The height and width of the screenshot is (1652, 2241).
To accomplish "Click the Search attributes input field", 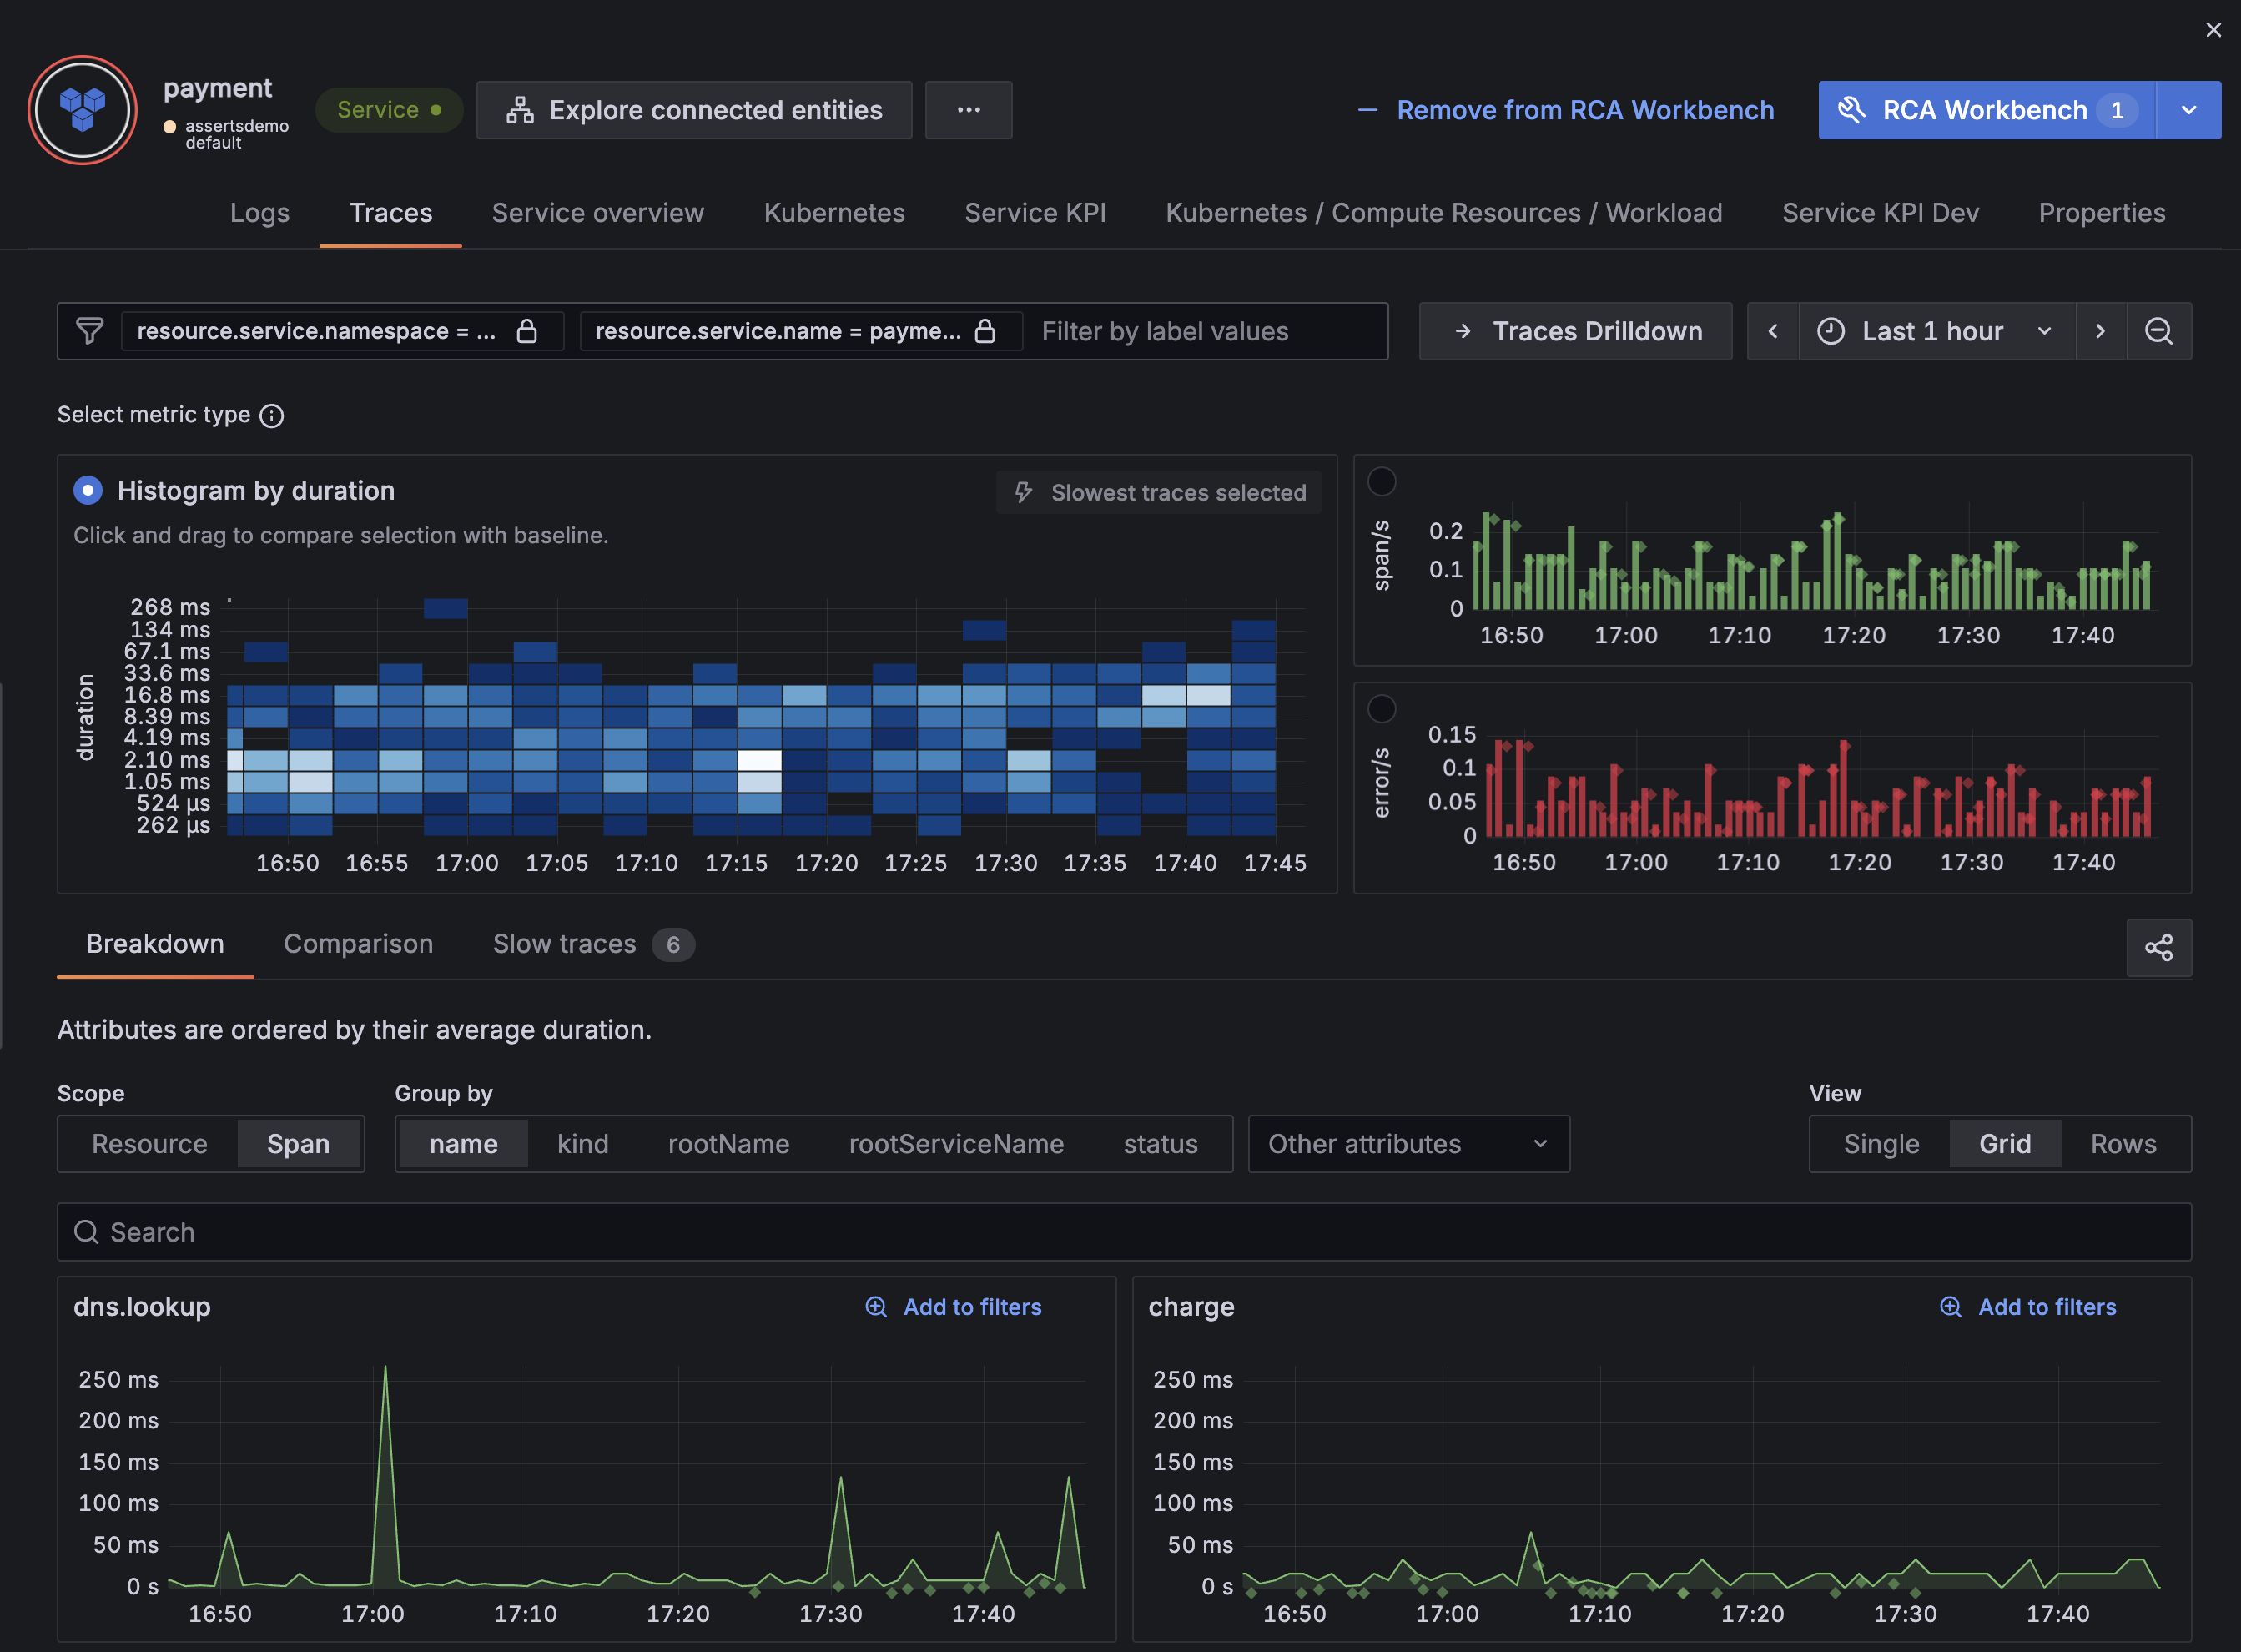I will pos(1123,1232).
